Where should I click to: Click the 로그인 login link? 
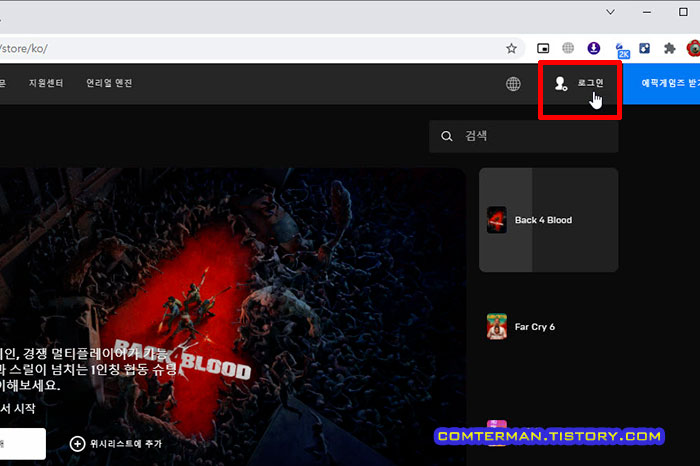point(590,83)
